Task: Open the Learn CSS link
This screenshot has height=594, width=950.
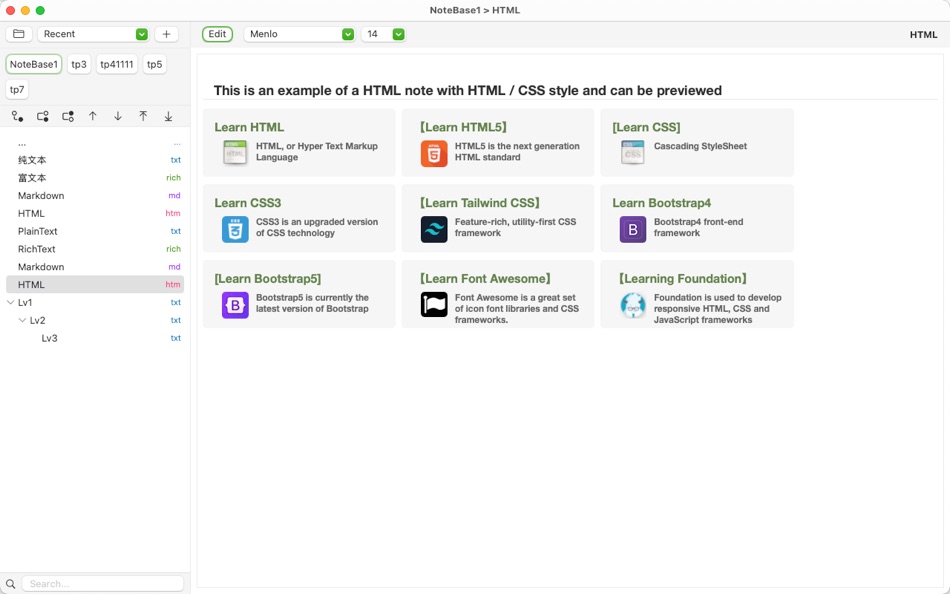Action: [x=646, y=127]
